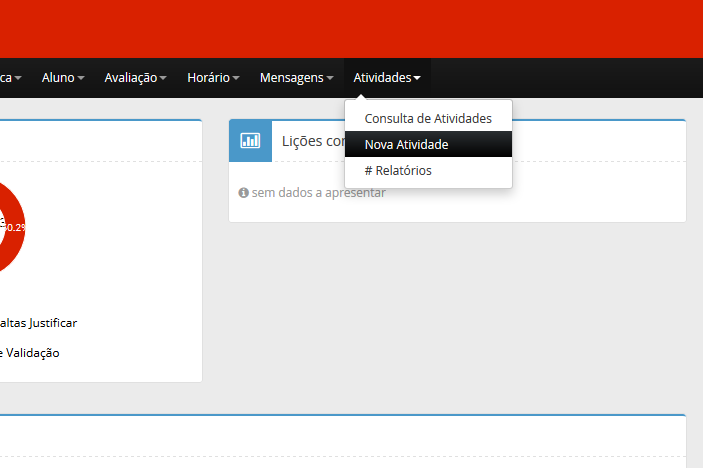Select Consulta de Atividades from the menu
The height and width of the screenshot is (468, 703).
428,118
